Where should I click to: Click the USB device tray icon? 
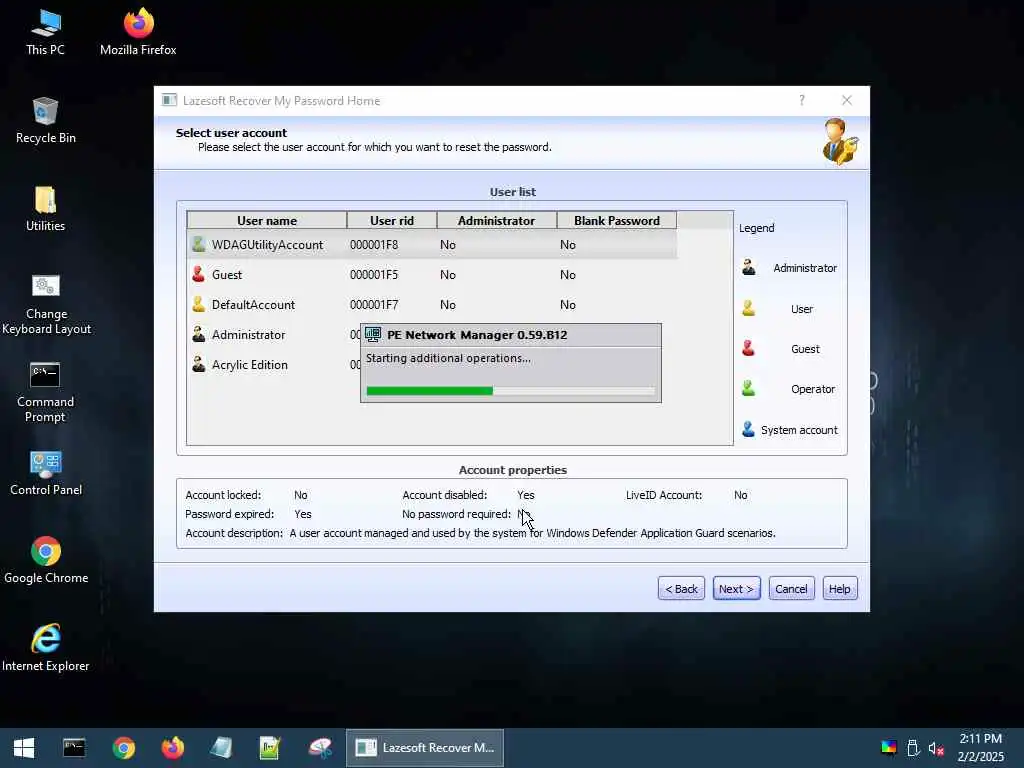click(913, 748)
